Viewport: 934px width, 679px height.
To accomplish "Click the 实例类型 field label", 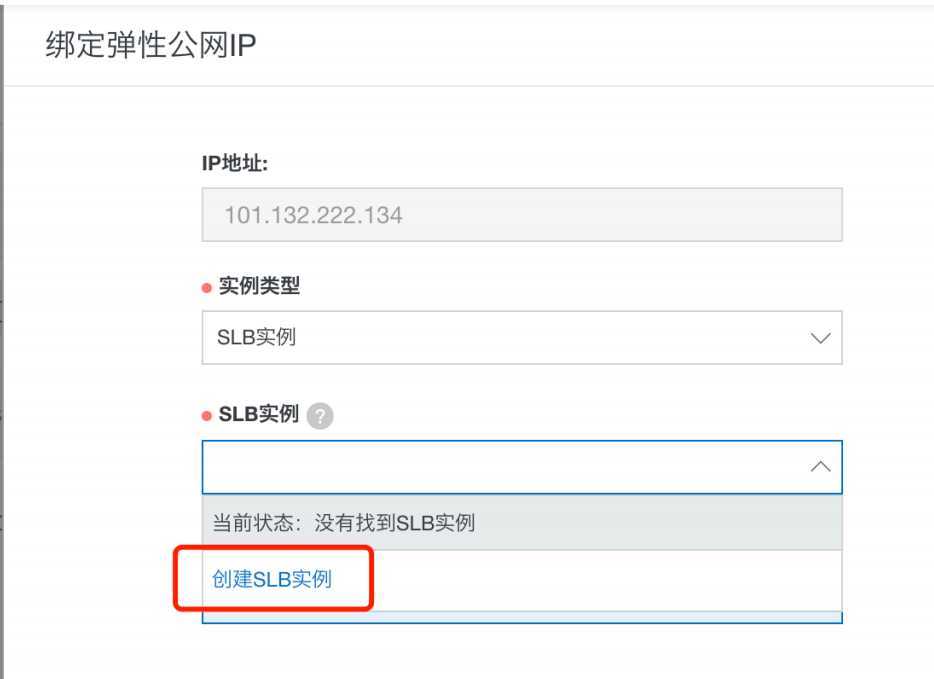I will [x=259, y=286].
